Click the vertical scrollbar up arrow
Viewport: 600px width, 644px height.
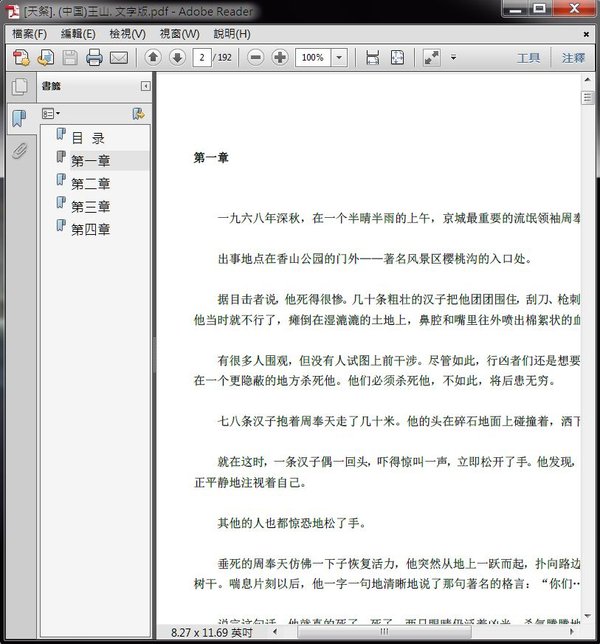tap(587, 80)
